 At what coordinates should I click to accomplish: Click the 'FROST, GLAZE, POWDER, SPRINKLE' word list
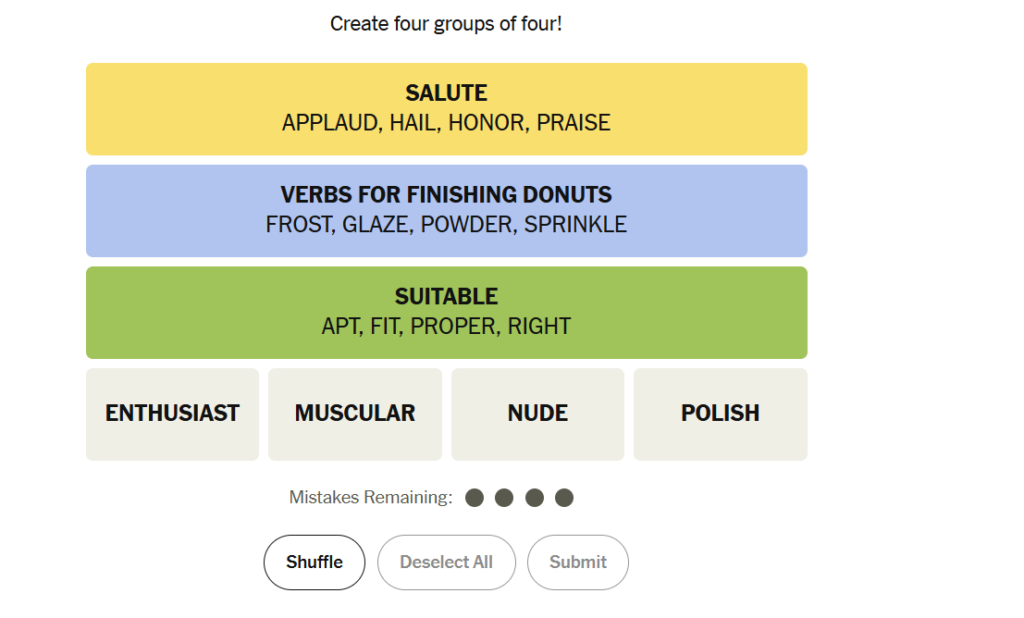[447, 225]
